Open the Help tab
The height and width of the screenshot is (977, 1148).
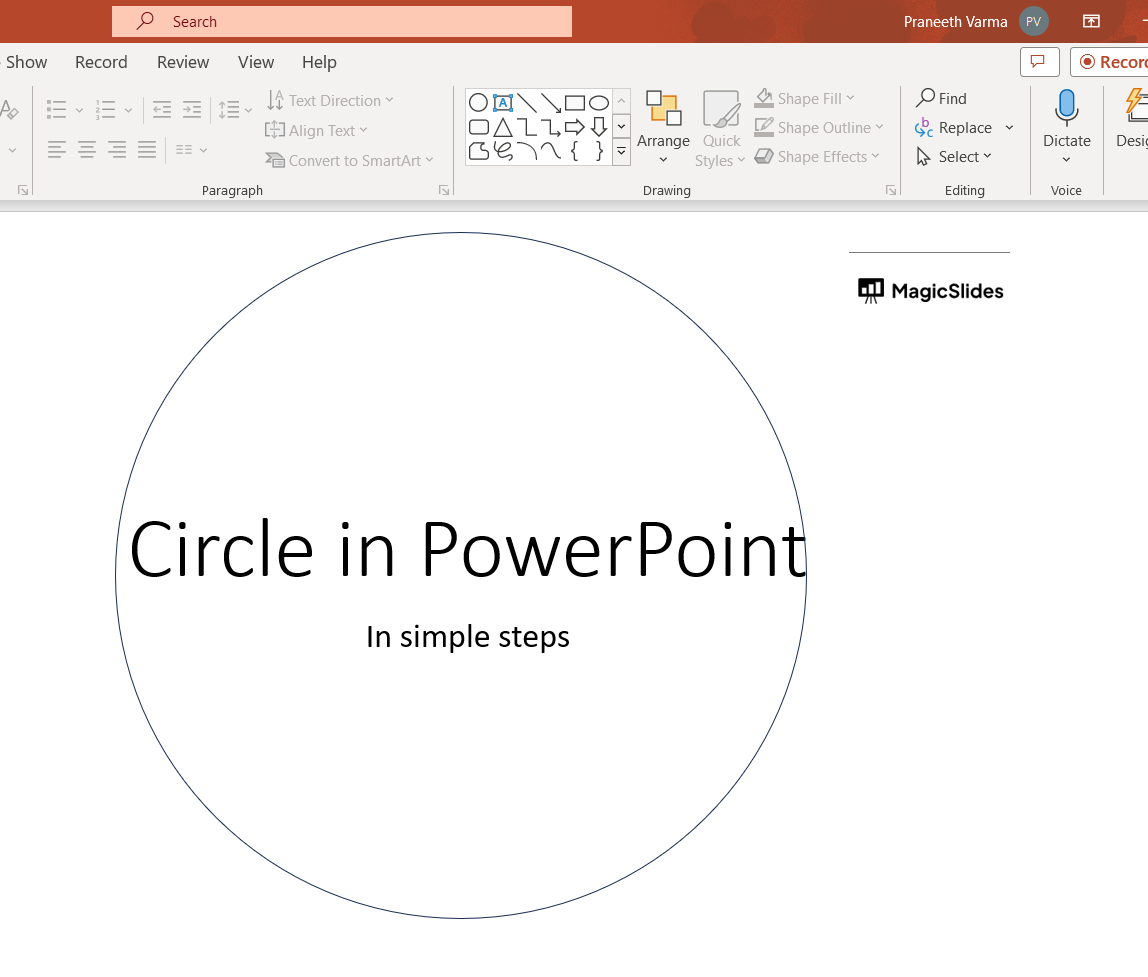319,62
